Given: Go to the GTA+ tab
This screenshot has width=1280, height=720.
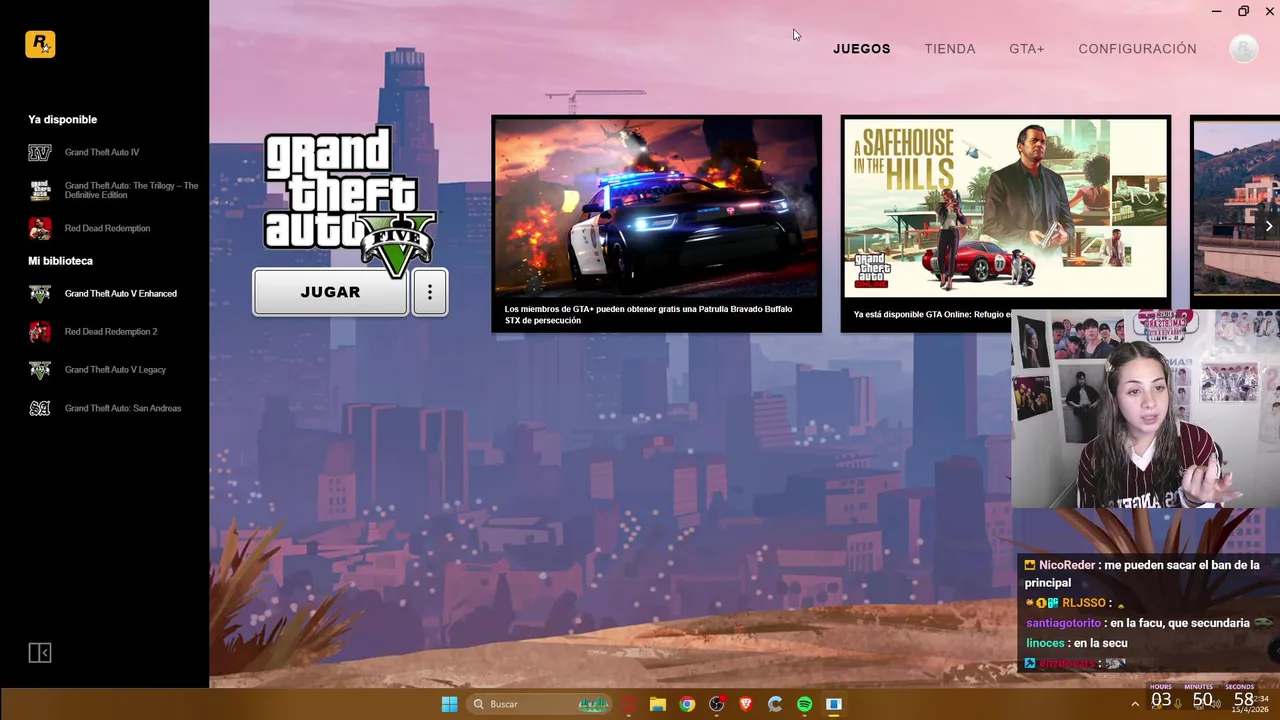Looking at the screenshot, I should click(1027, 49).
